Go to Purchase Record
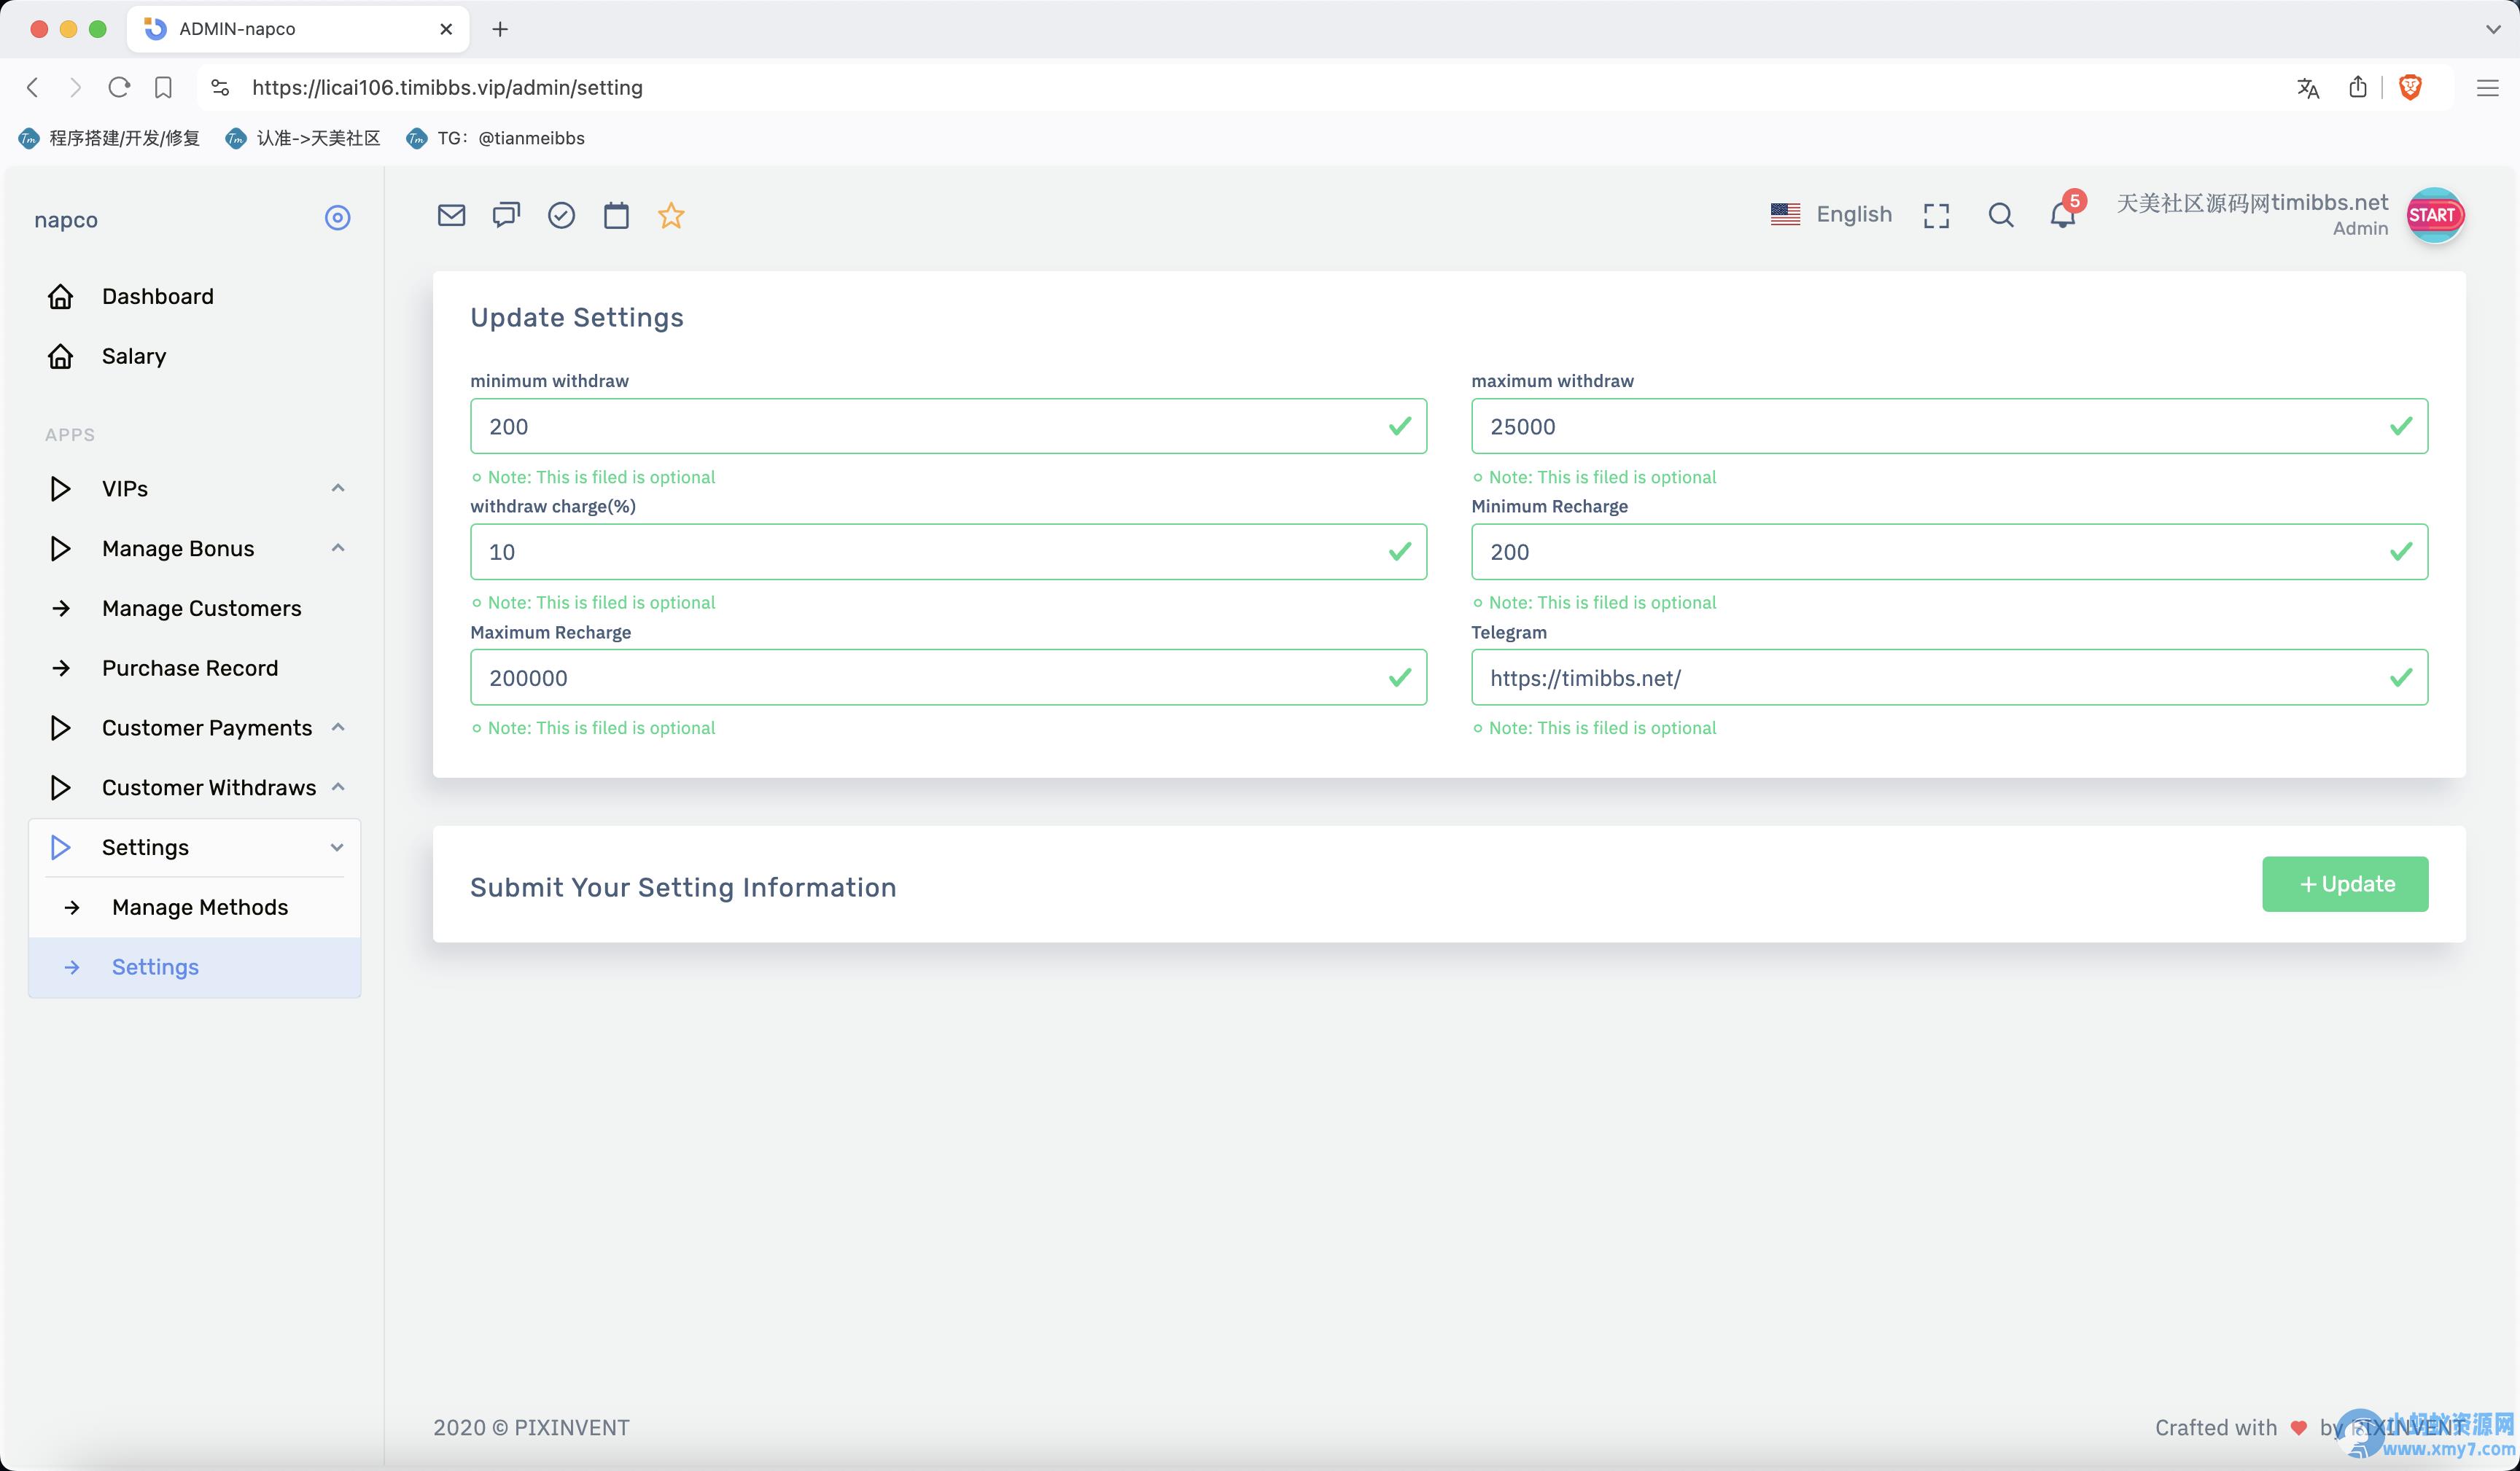This screenshot has width=2520, height=1471. pyautogui.click(x=195, y=668)
